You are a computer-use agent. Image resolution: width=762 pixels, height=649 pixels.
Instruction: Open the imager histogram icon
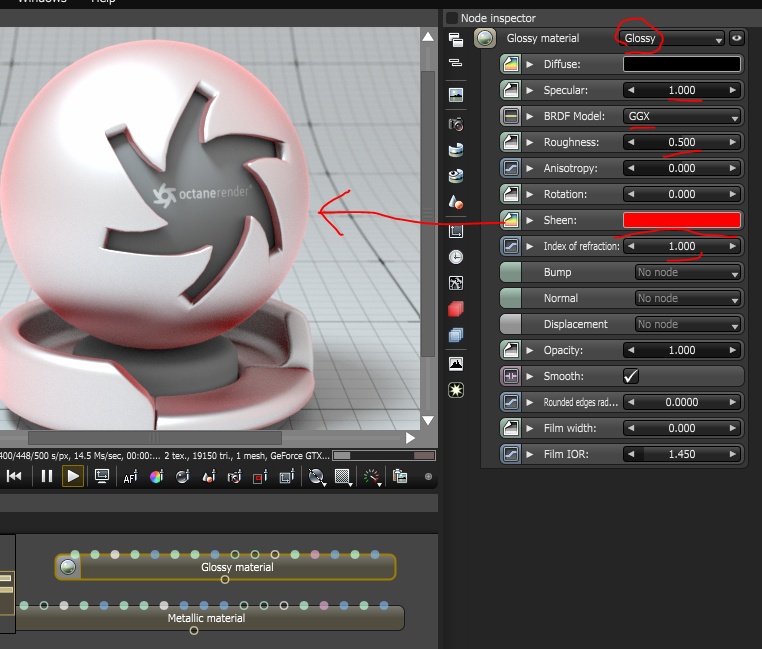pyautogui.click(x=456, y=364)
